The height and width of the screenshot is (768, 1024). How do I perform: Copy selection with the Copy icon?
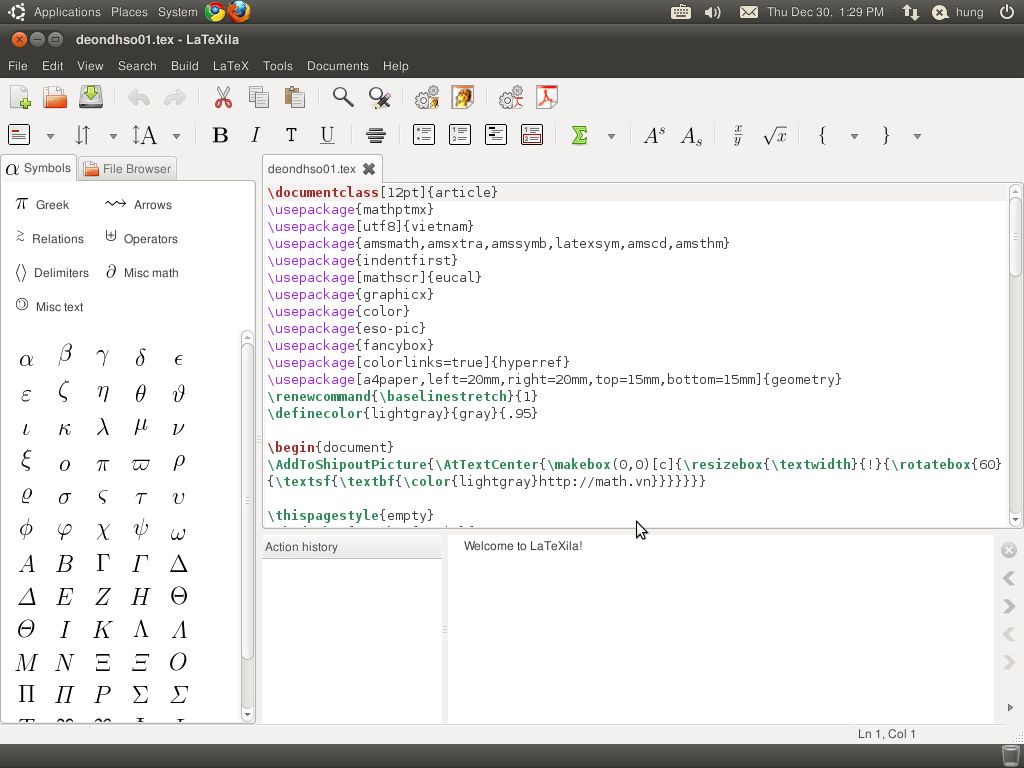point(259,98)
